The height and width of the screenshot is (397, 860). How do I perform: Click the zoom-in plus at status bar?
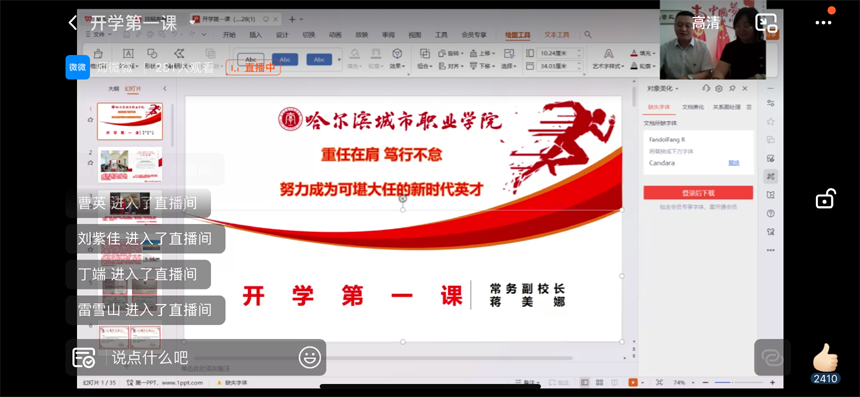point(772,382)
